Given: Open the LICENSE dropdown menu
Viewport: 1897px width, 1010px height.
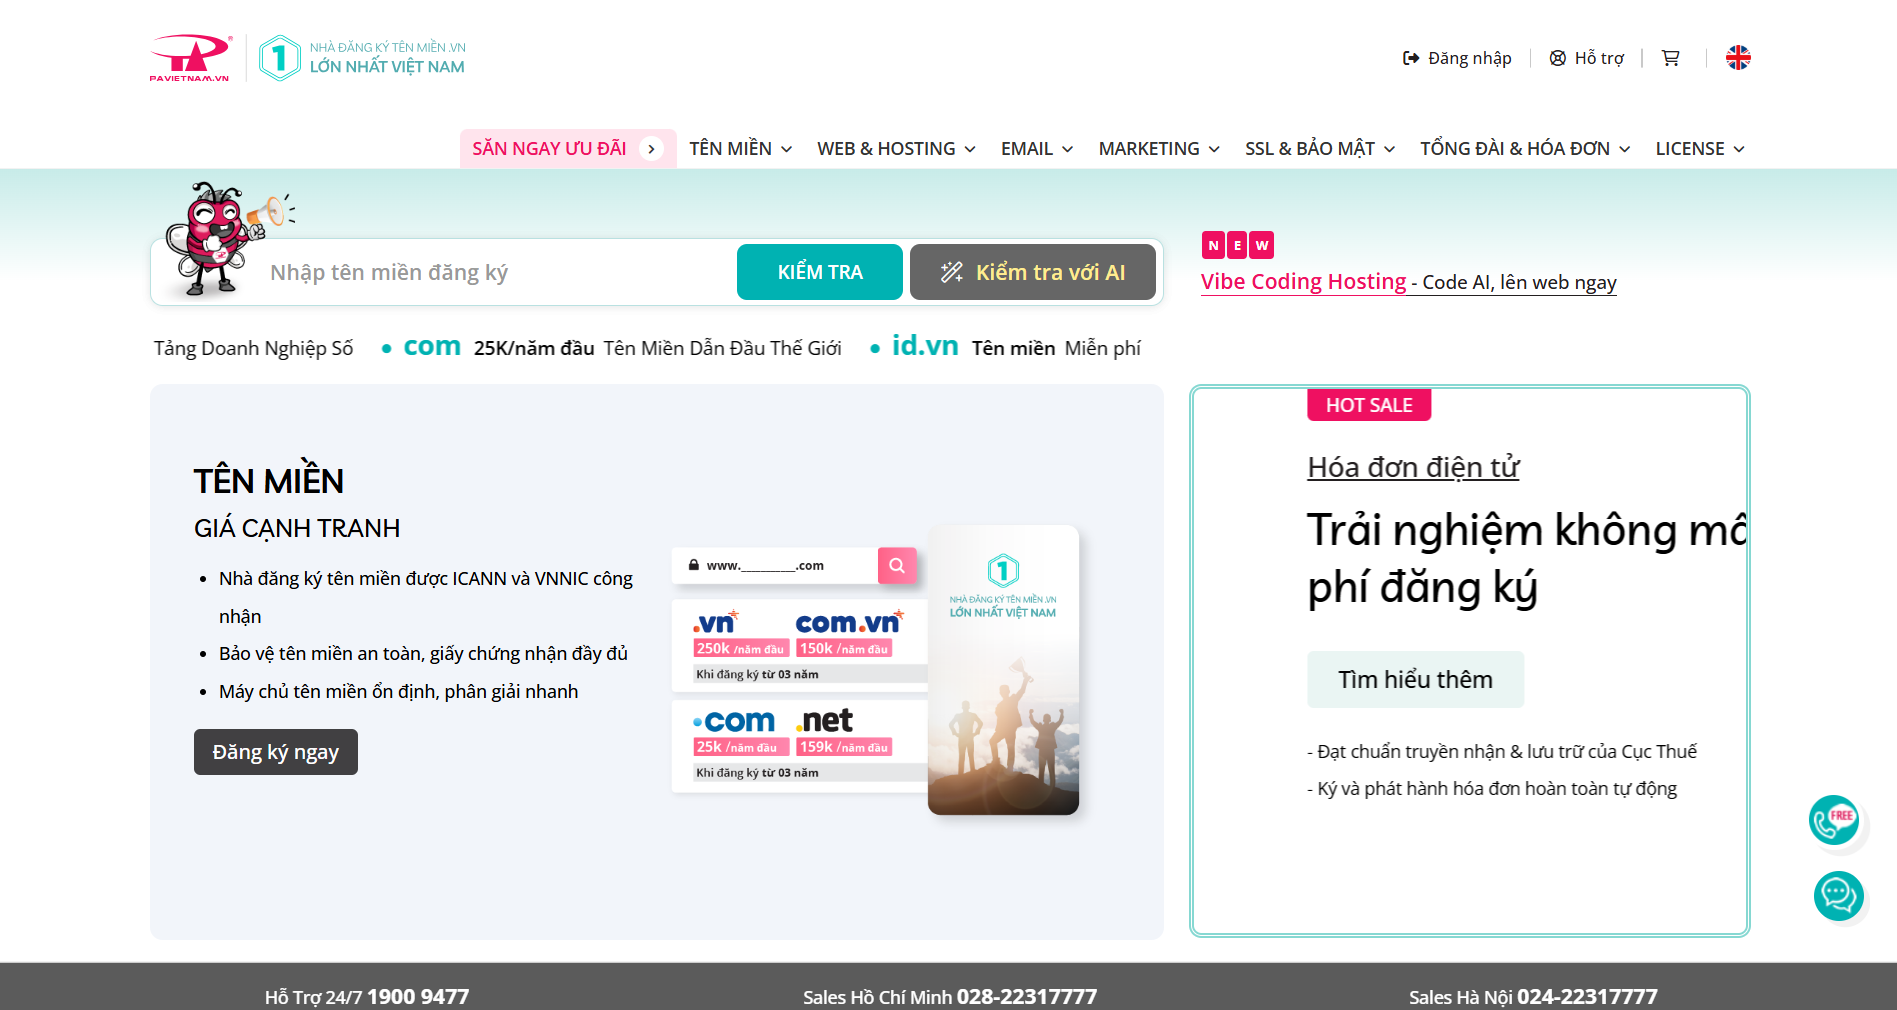Looking at the screenshot, I should point(1700,149).
